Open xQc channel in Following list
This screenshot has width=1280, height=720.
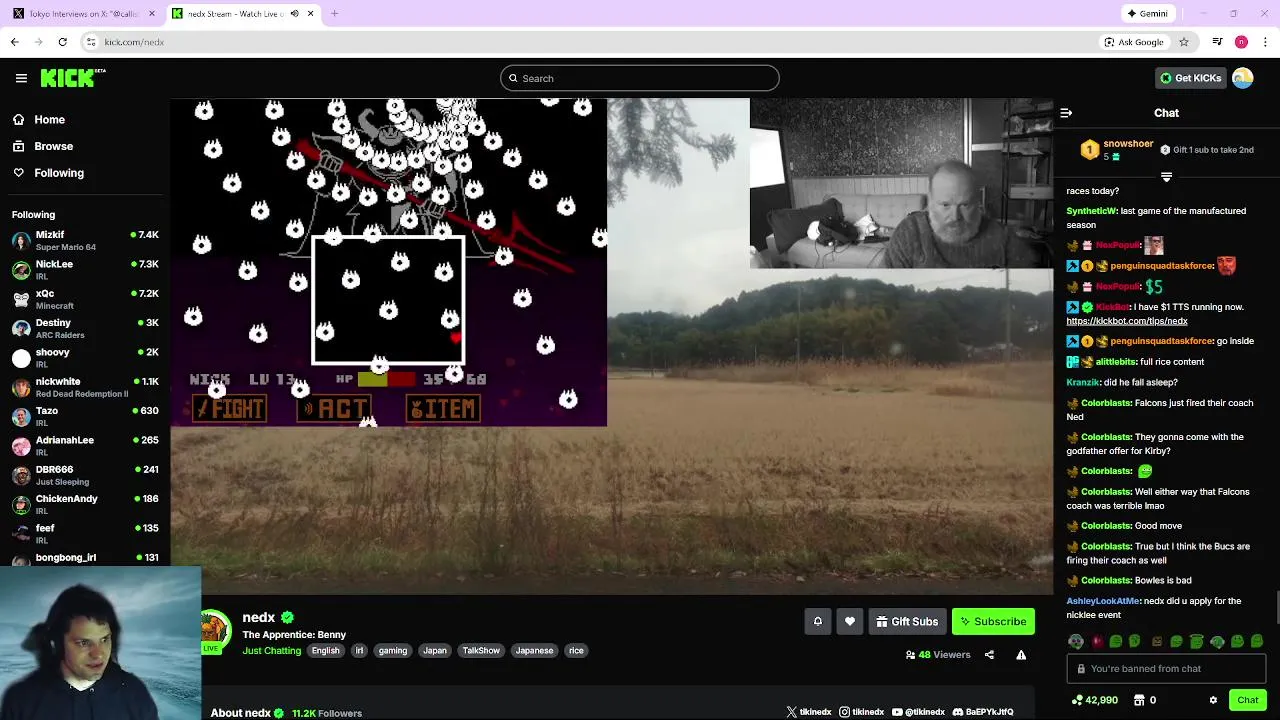pyautogui.click(x=85, y=299)
